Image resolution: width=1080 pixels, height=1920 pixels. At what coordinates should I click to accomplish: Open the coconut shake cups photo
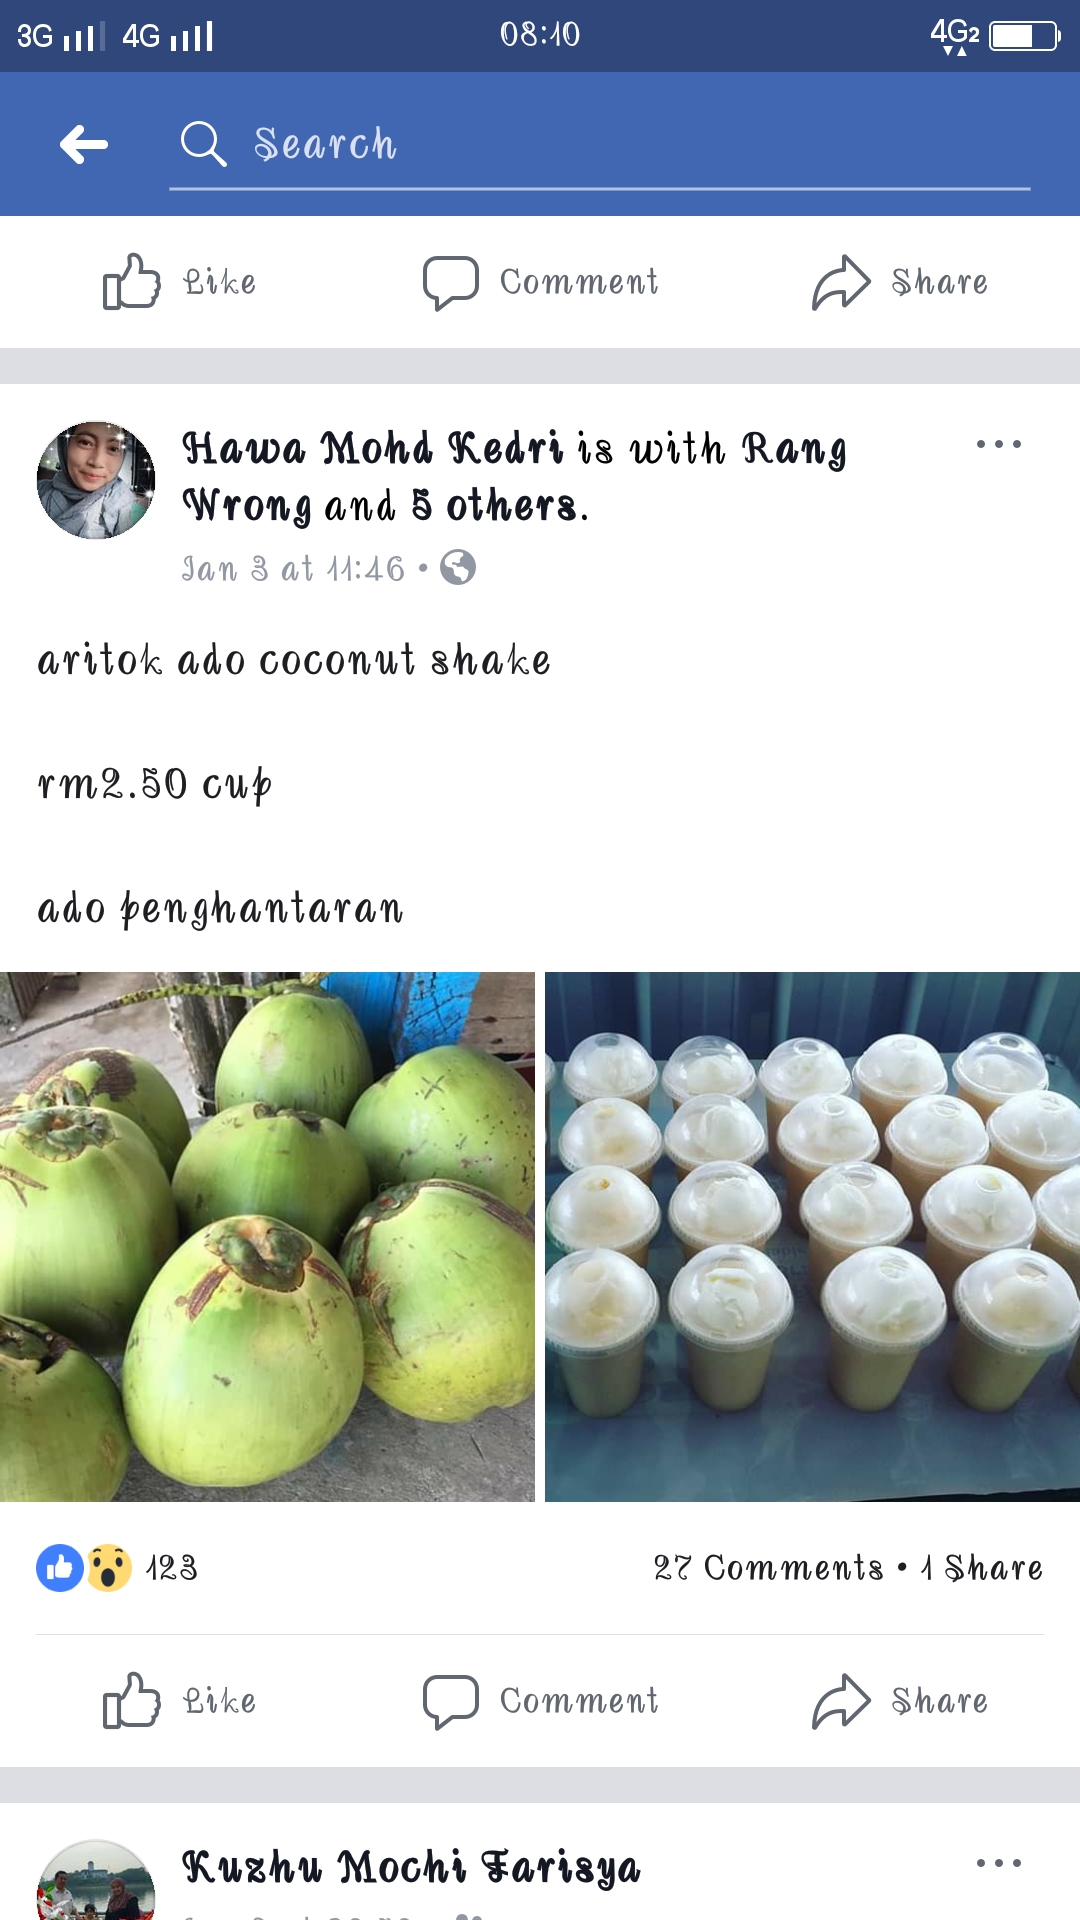point(812,1237)
